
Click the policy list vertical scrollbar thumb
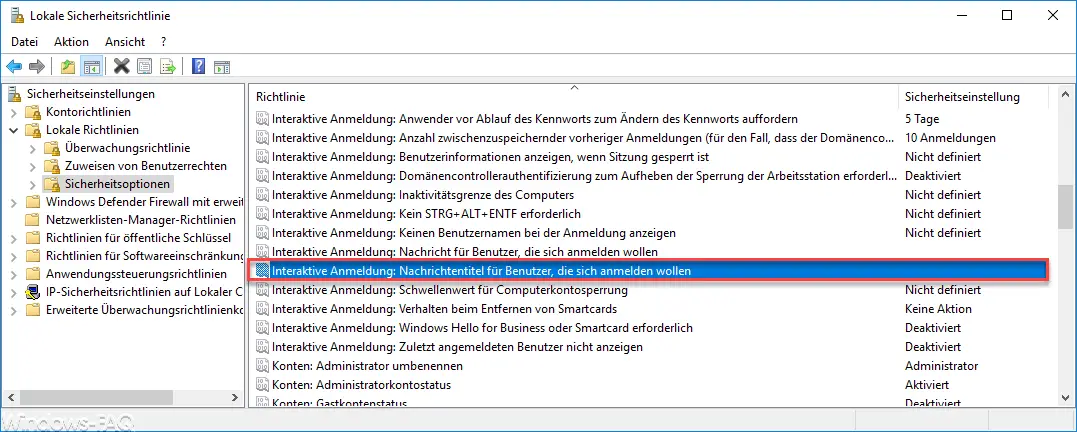coord(1065,206)
